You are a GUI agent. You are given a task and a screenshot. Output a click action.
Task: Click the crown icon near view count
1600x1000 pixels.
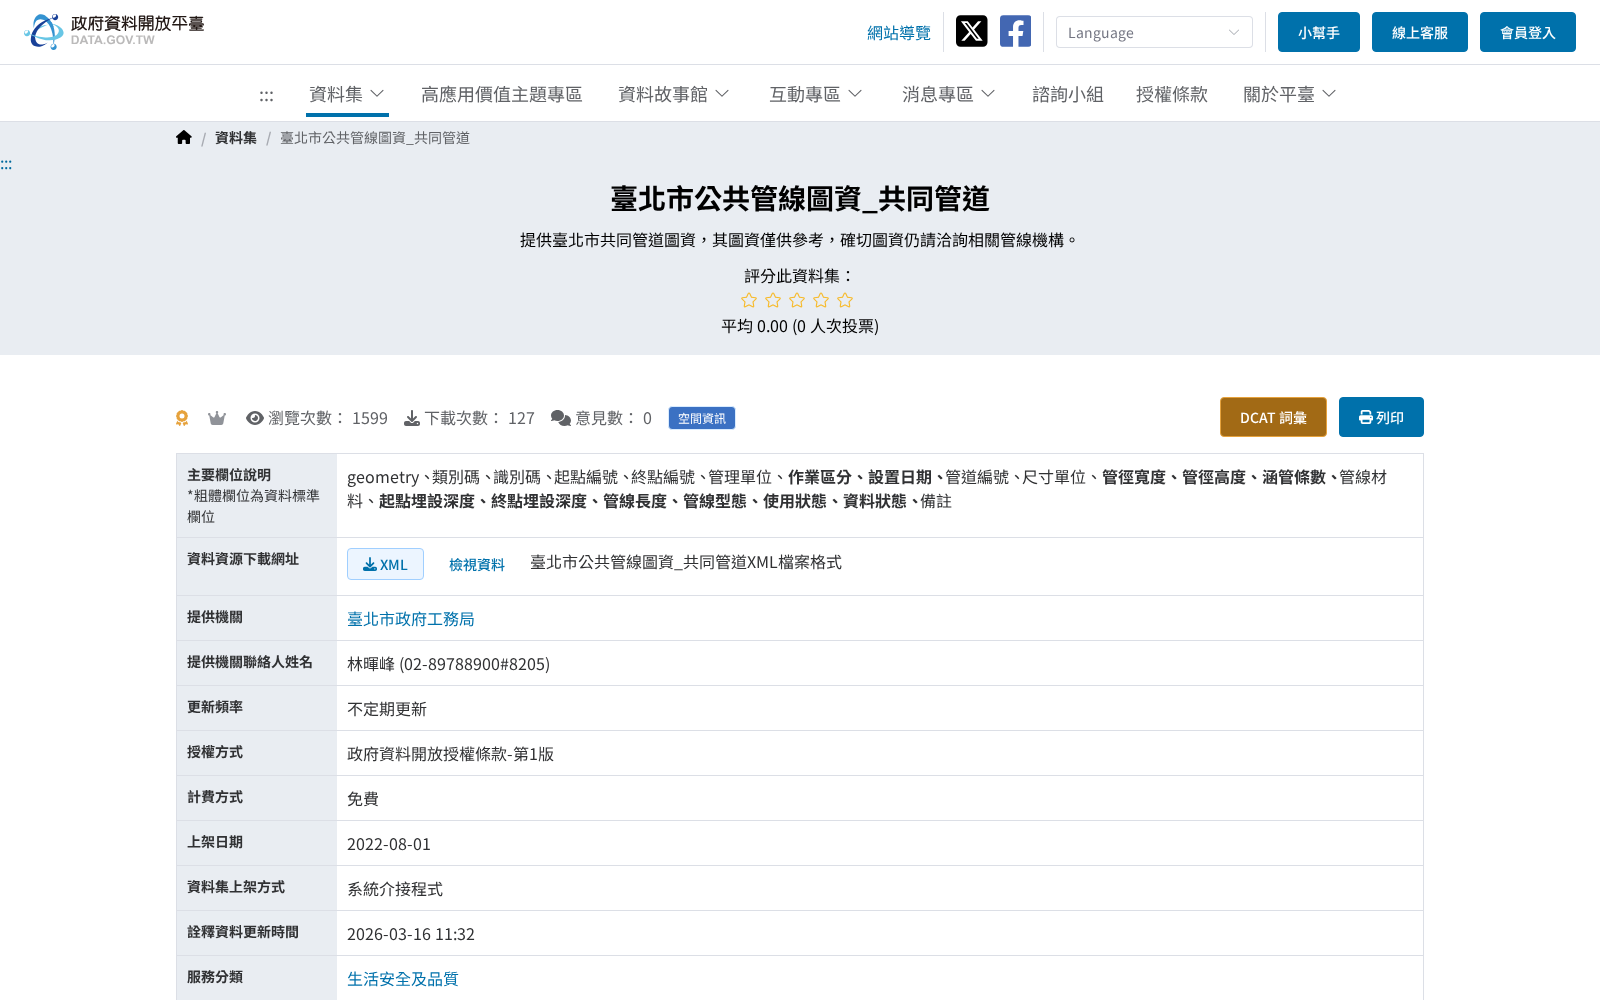(216, 418)
